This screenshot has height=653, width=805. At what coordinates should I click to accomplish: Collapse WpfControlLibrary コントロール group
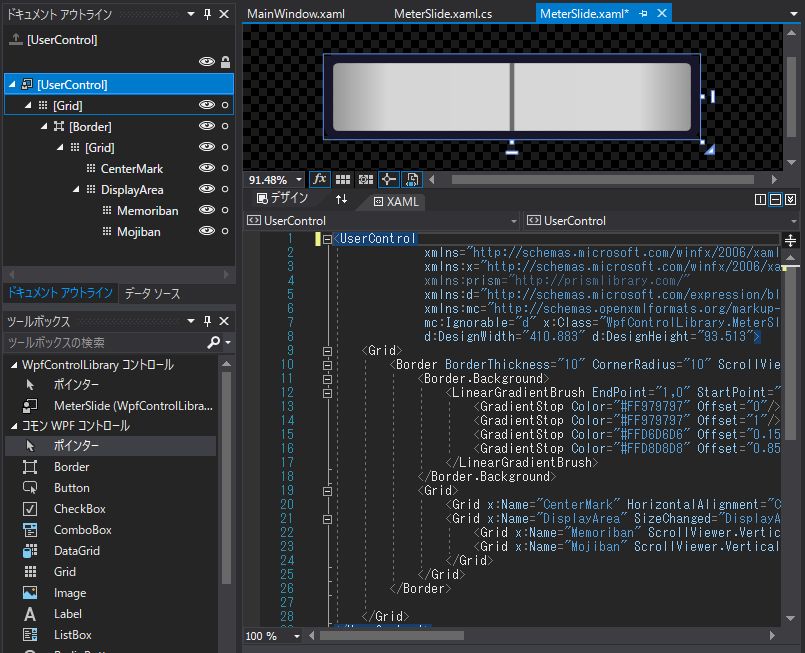[x=14, y=365]
